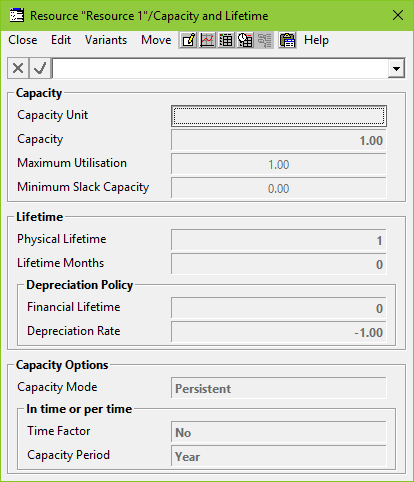
Task: Open the Edit menu
Action: (x=61, y=40)
